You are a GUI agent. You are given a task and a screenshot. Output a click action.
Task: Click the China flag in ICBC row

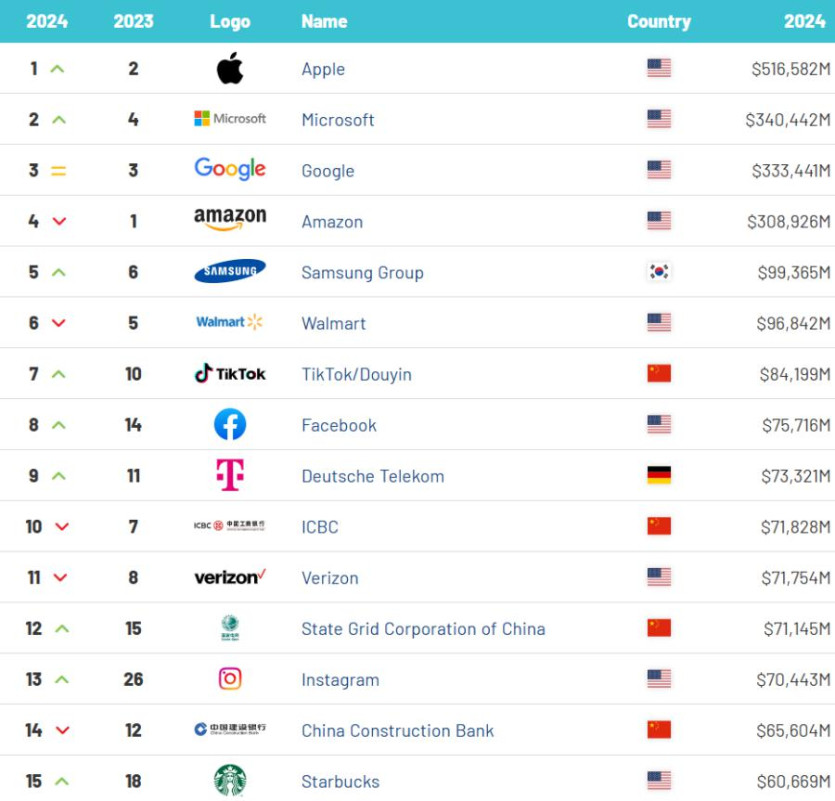(x=659, y=526)
